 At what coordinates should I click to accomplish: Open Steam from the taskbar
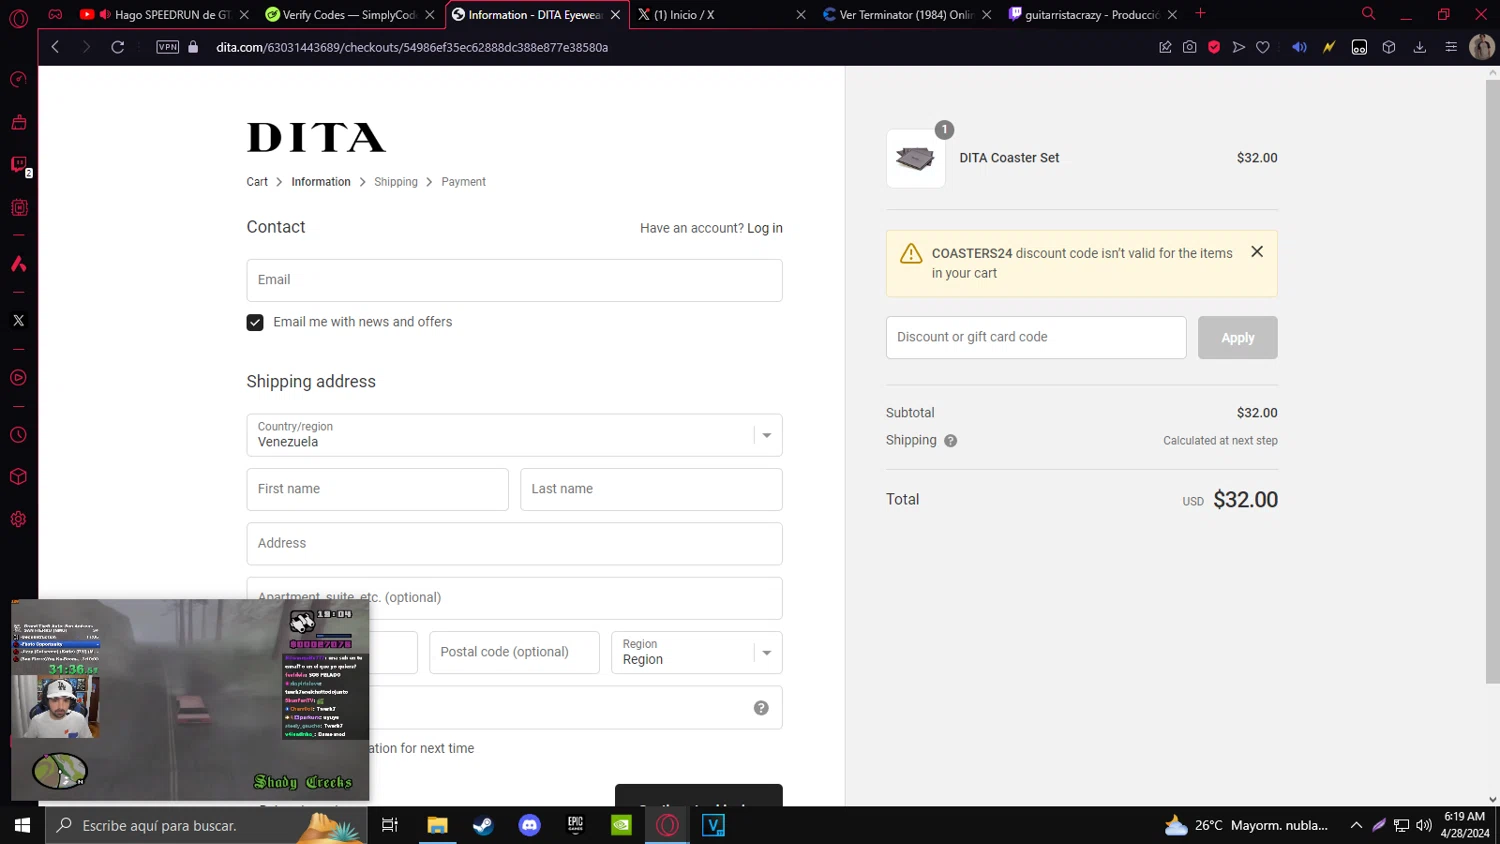click(483, 825)
